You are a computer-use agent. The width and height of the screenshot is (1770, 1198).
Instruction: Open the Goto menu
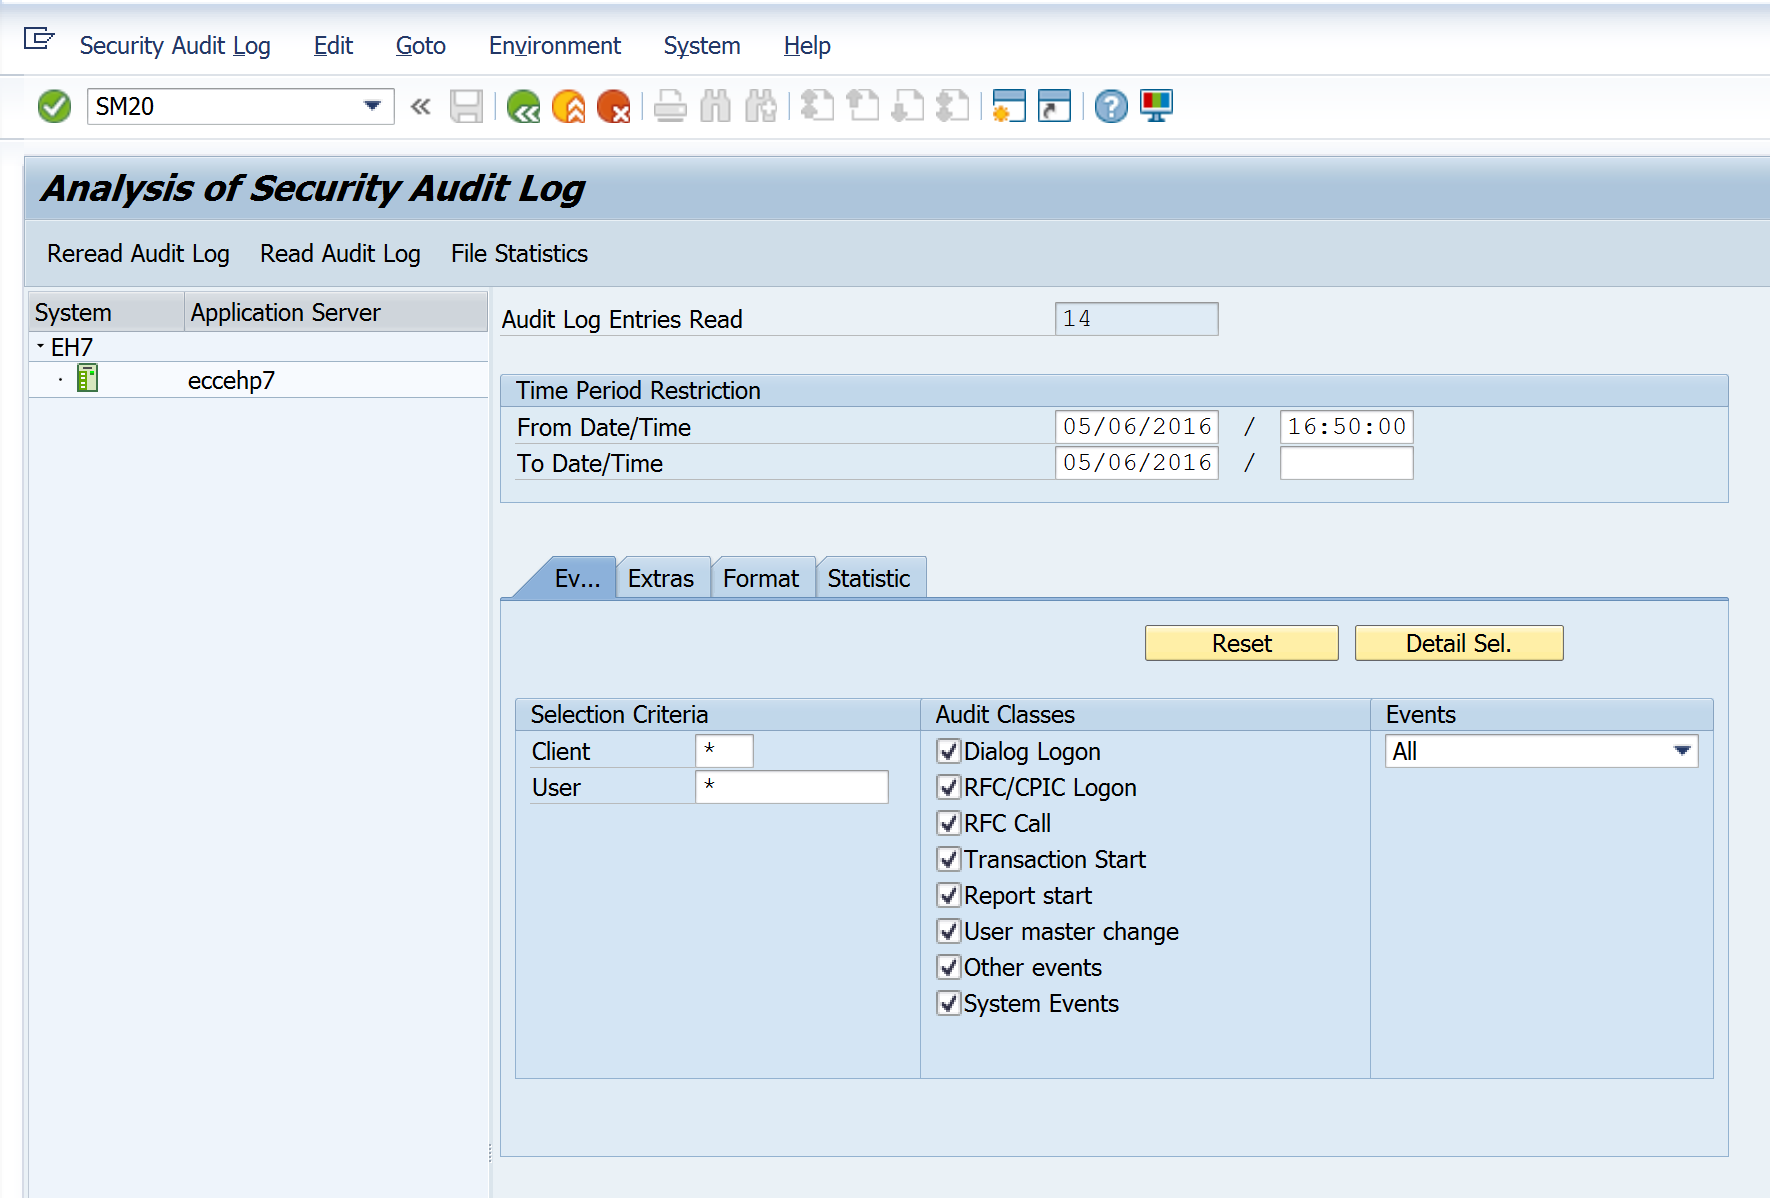click(x=421, y=45)
